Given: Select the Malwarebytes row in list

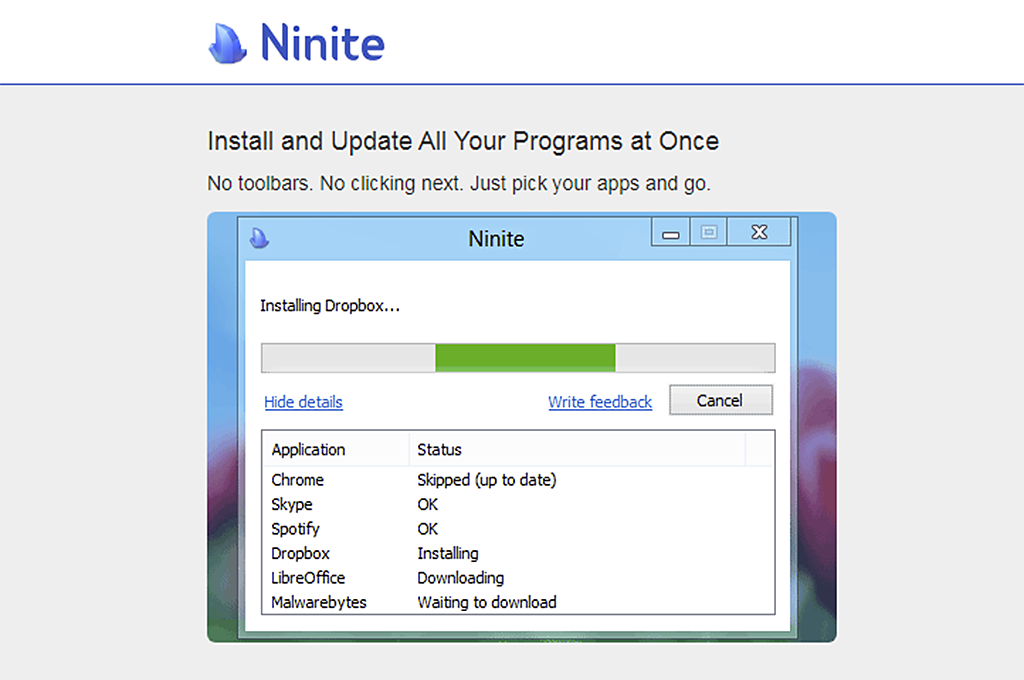Looking at the screenshot, I should click(x=319, y=602).
